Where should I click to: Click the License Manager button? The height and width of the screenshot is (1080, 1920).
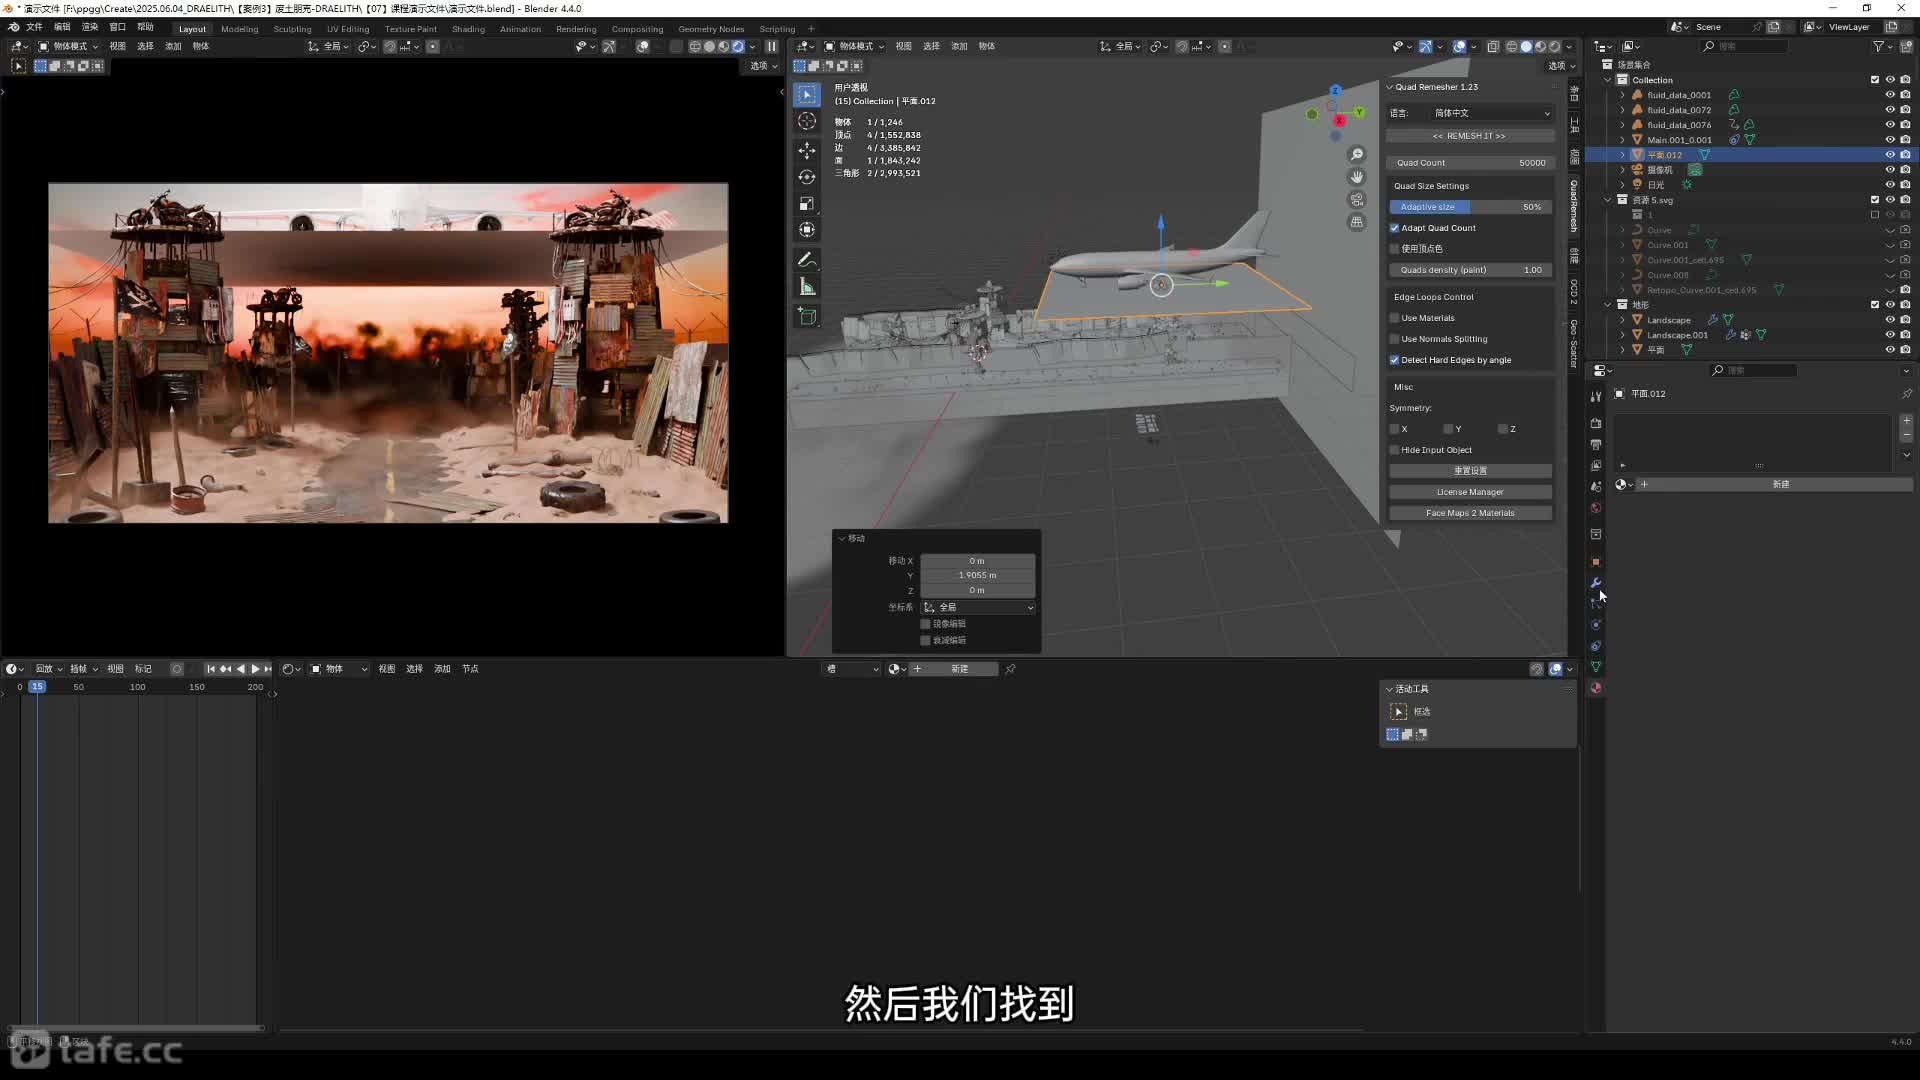[1470, 492]
